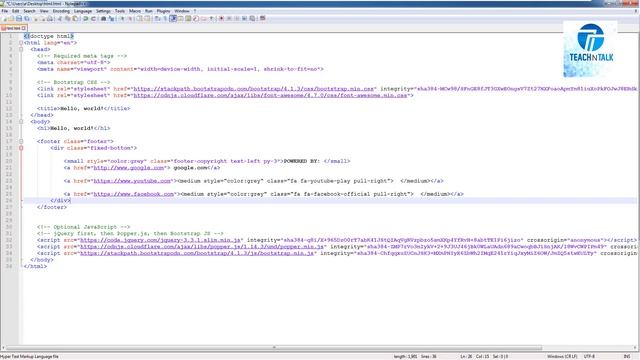This screenshot has height=360, width=640.
Task: Click the youtube.com href link in code
Action: pos(132,181)
